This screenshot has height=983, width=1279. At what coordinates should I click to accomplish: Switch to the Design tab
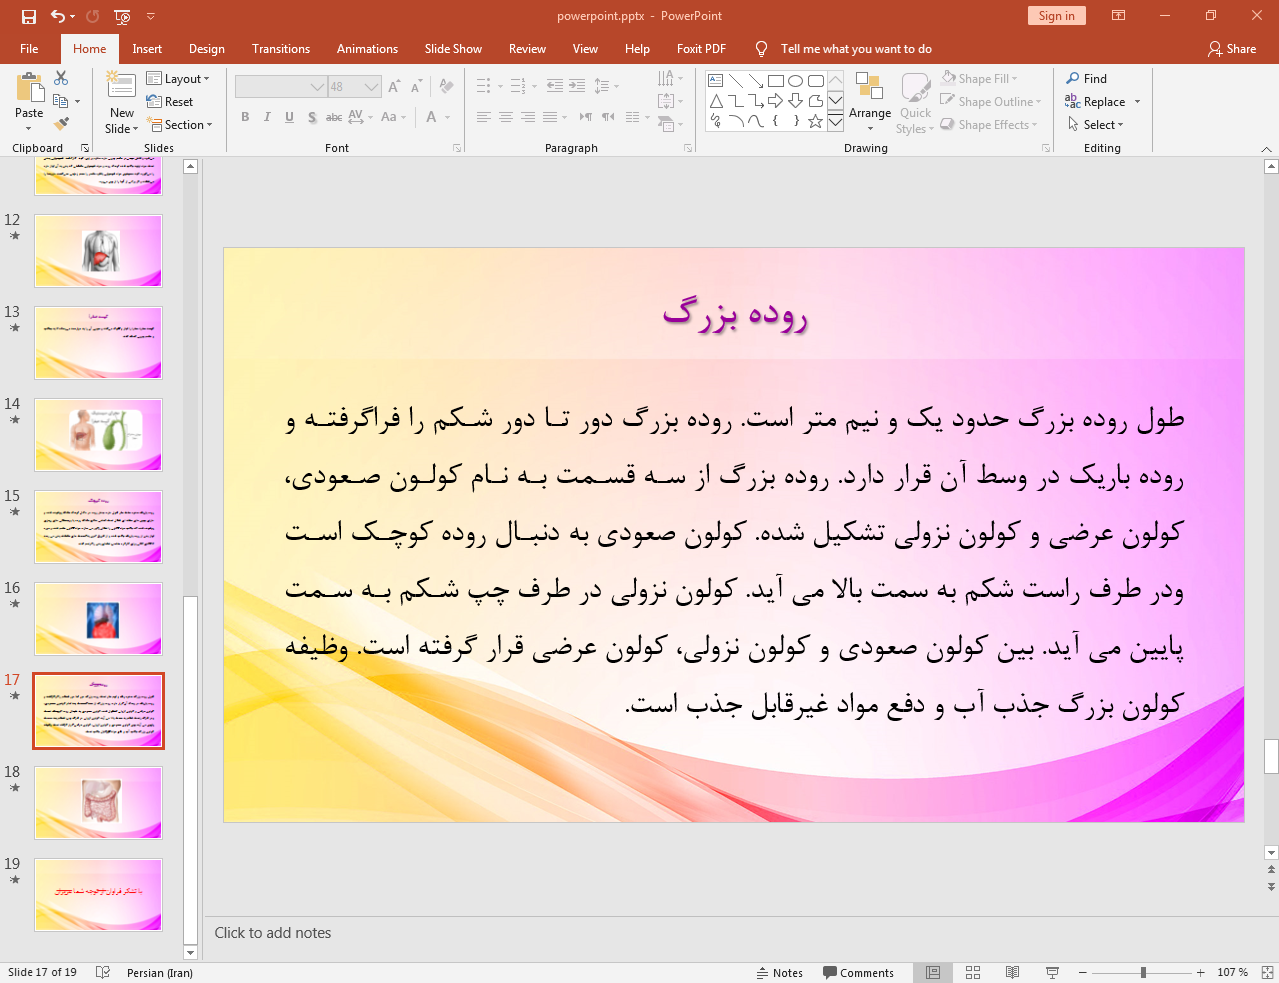pyautogui.click(x=206, y=49)
